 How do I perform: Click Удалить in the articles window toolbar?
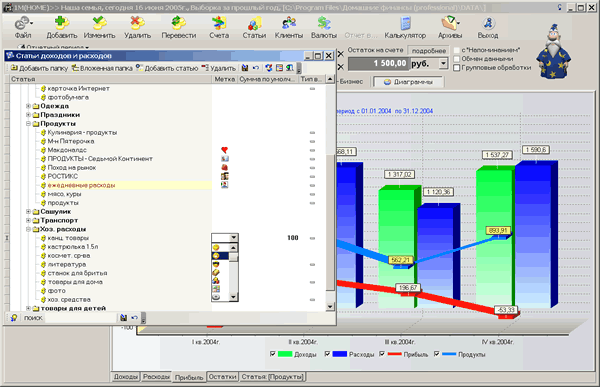coord(218,68)
